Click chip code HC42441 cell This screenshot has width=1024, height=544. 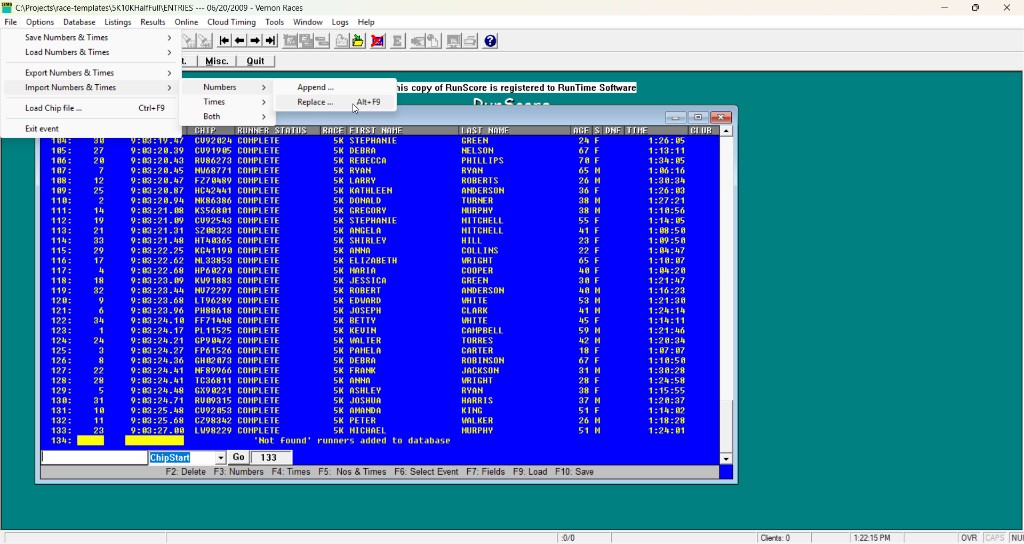[x=214, y=191]
